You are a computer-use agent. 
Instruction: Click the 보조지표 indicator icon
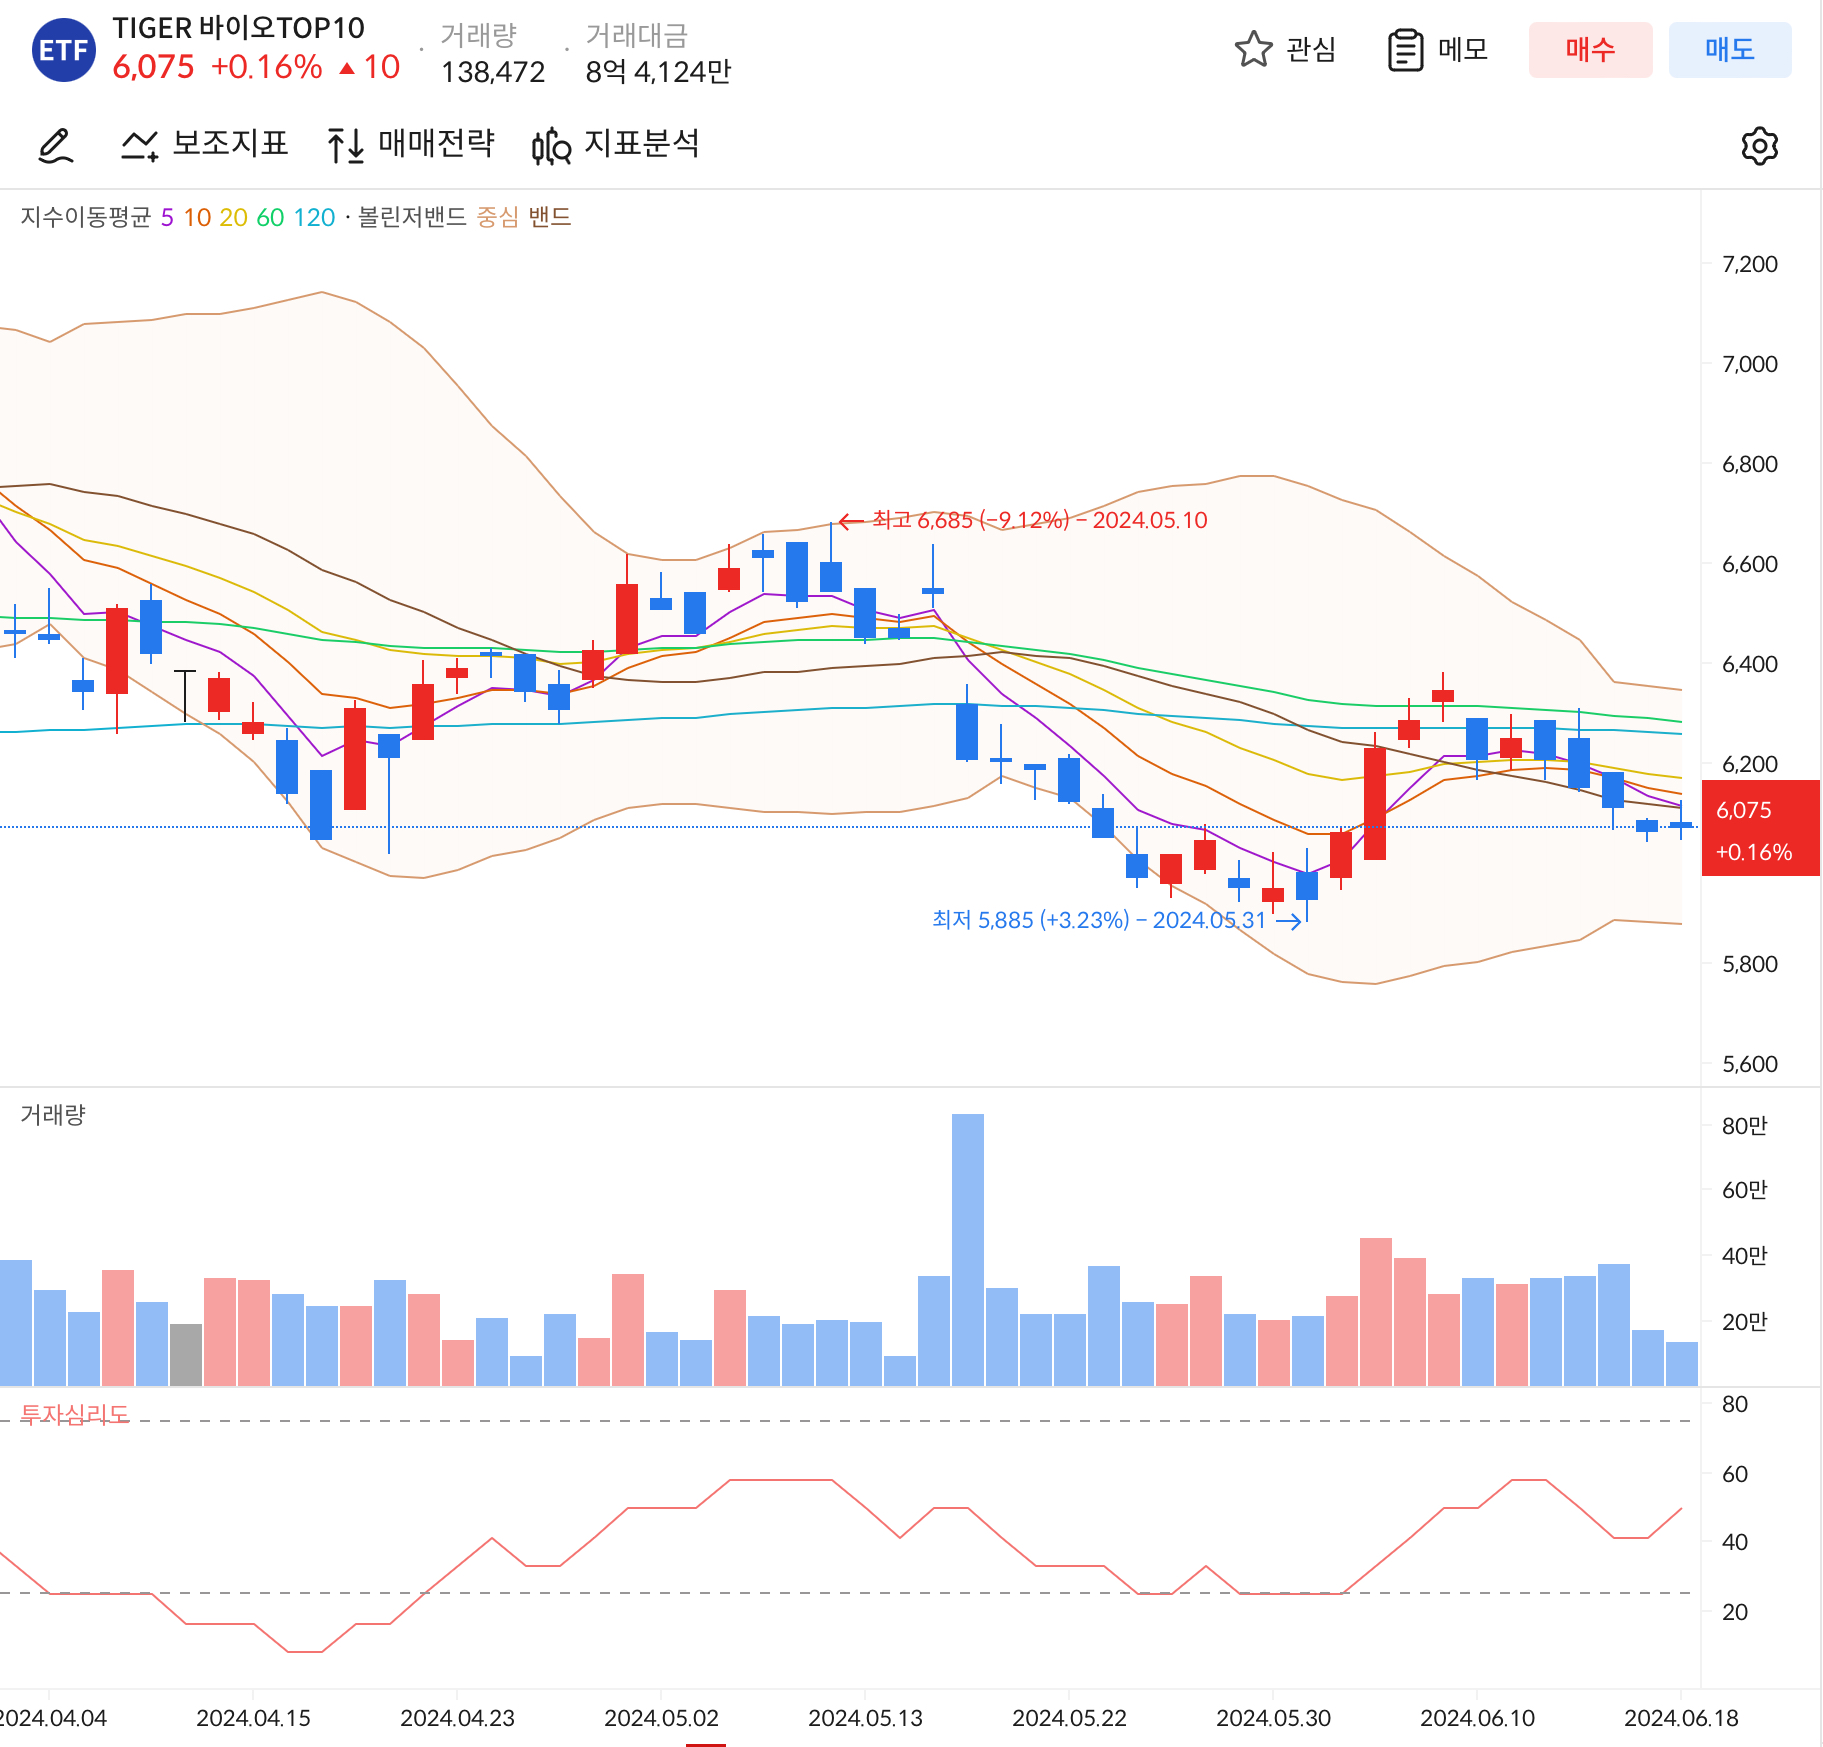coord(140,146)
